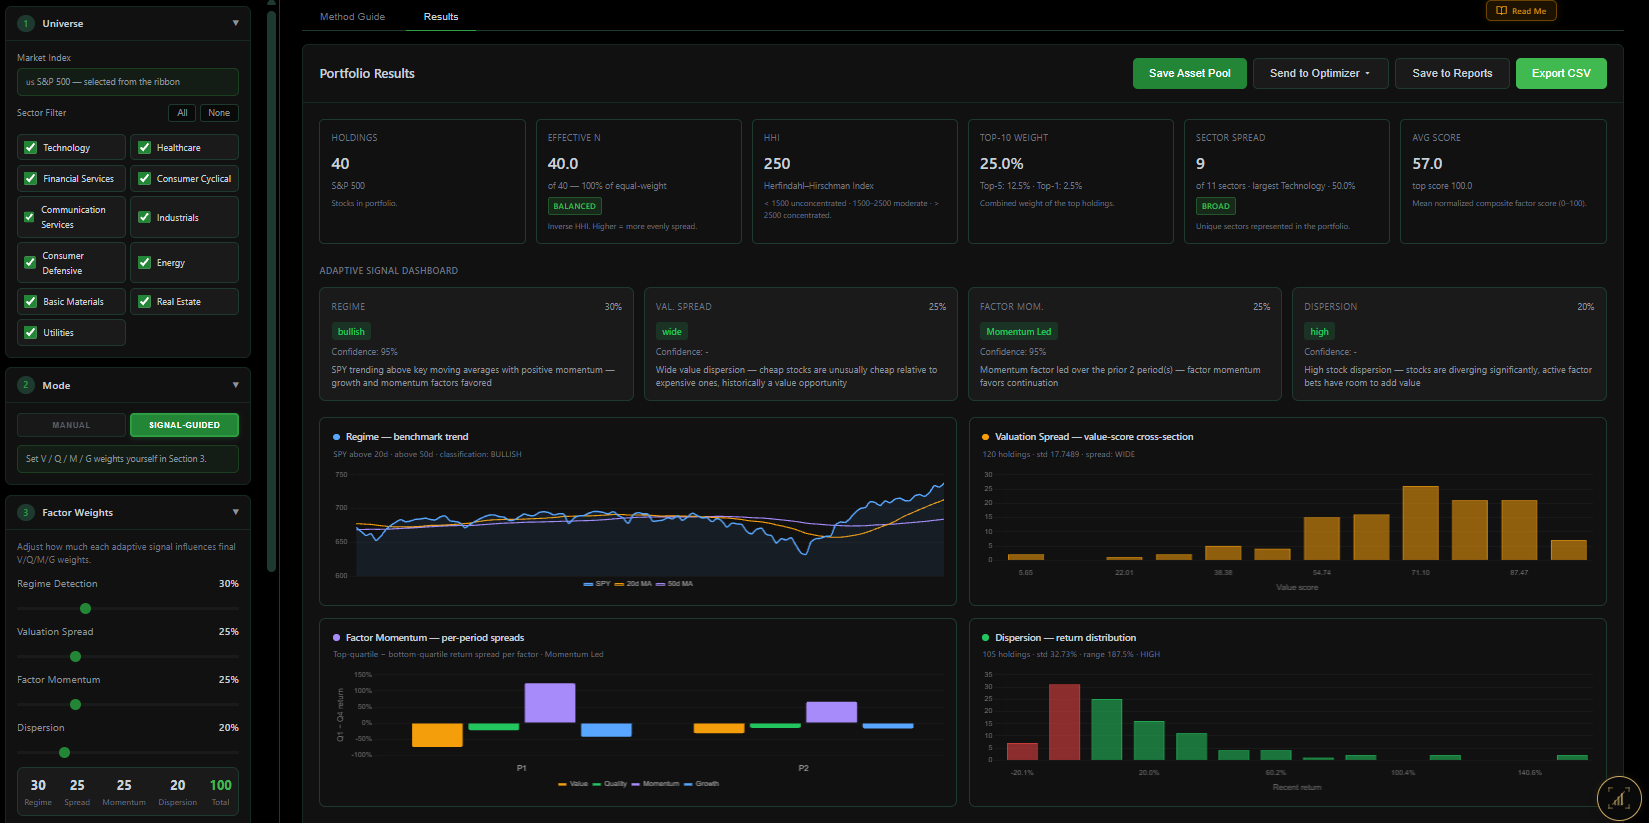Uncheck the Healthcare sector
Viewport: 1649px width, 823px height.
145,147
